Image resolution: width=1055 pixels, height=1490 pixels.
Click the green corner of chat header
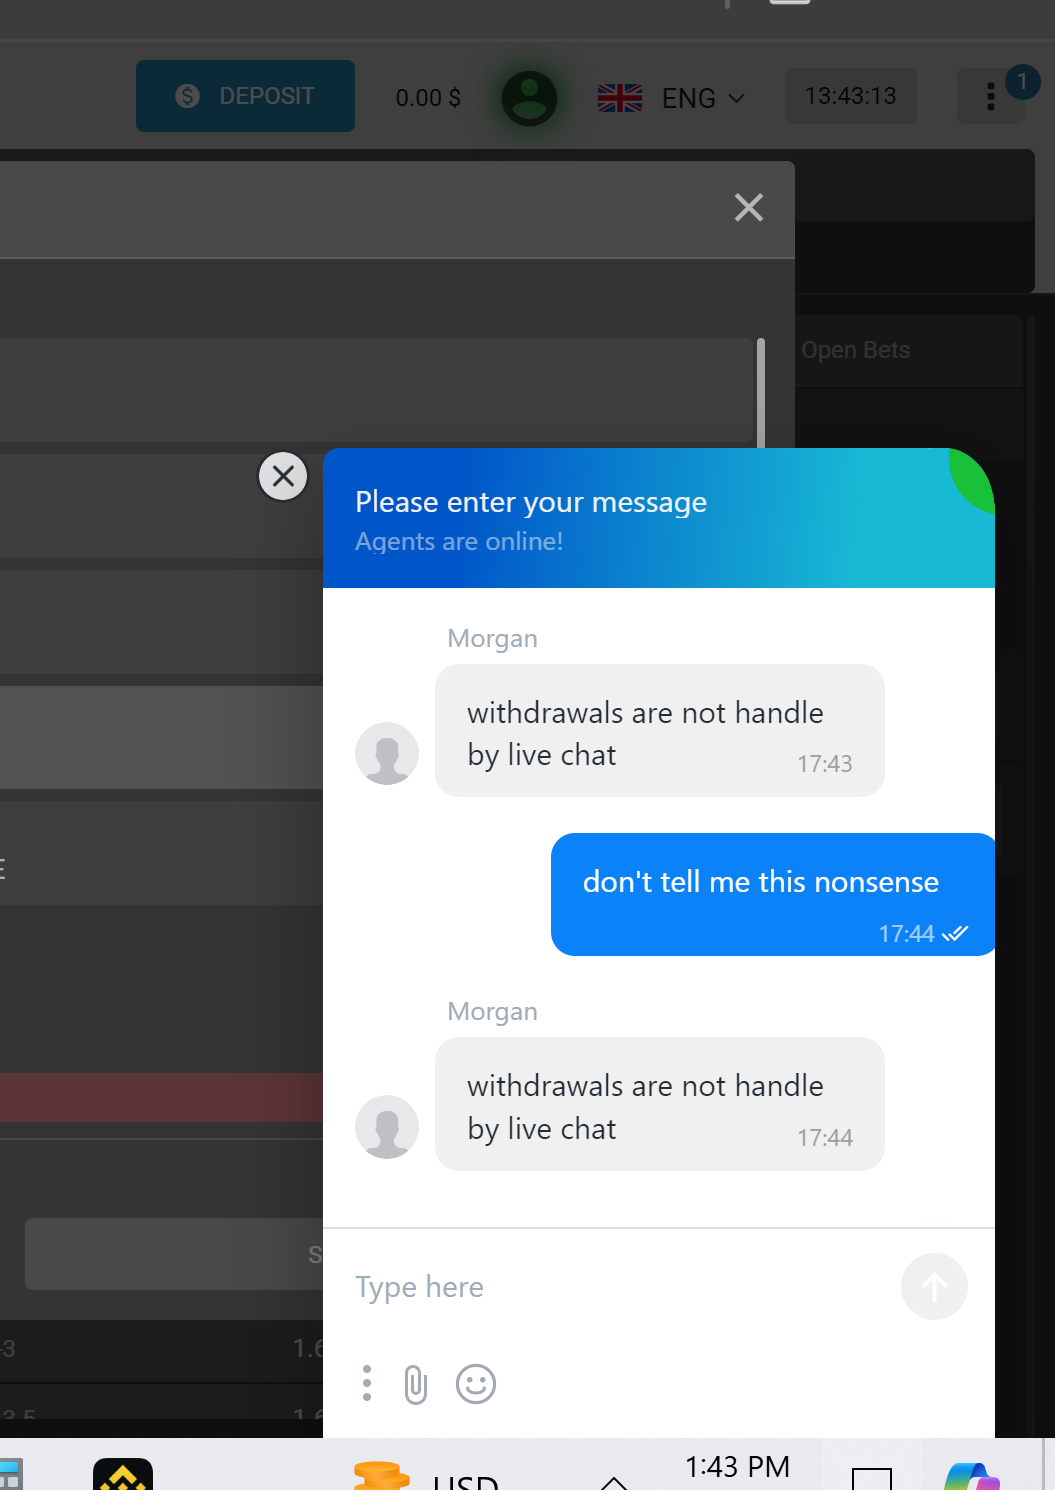pyautogui.click(x=974, y=478)
